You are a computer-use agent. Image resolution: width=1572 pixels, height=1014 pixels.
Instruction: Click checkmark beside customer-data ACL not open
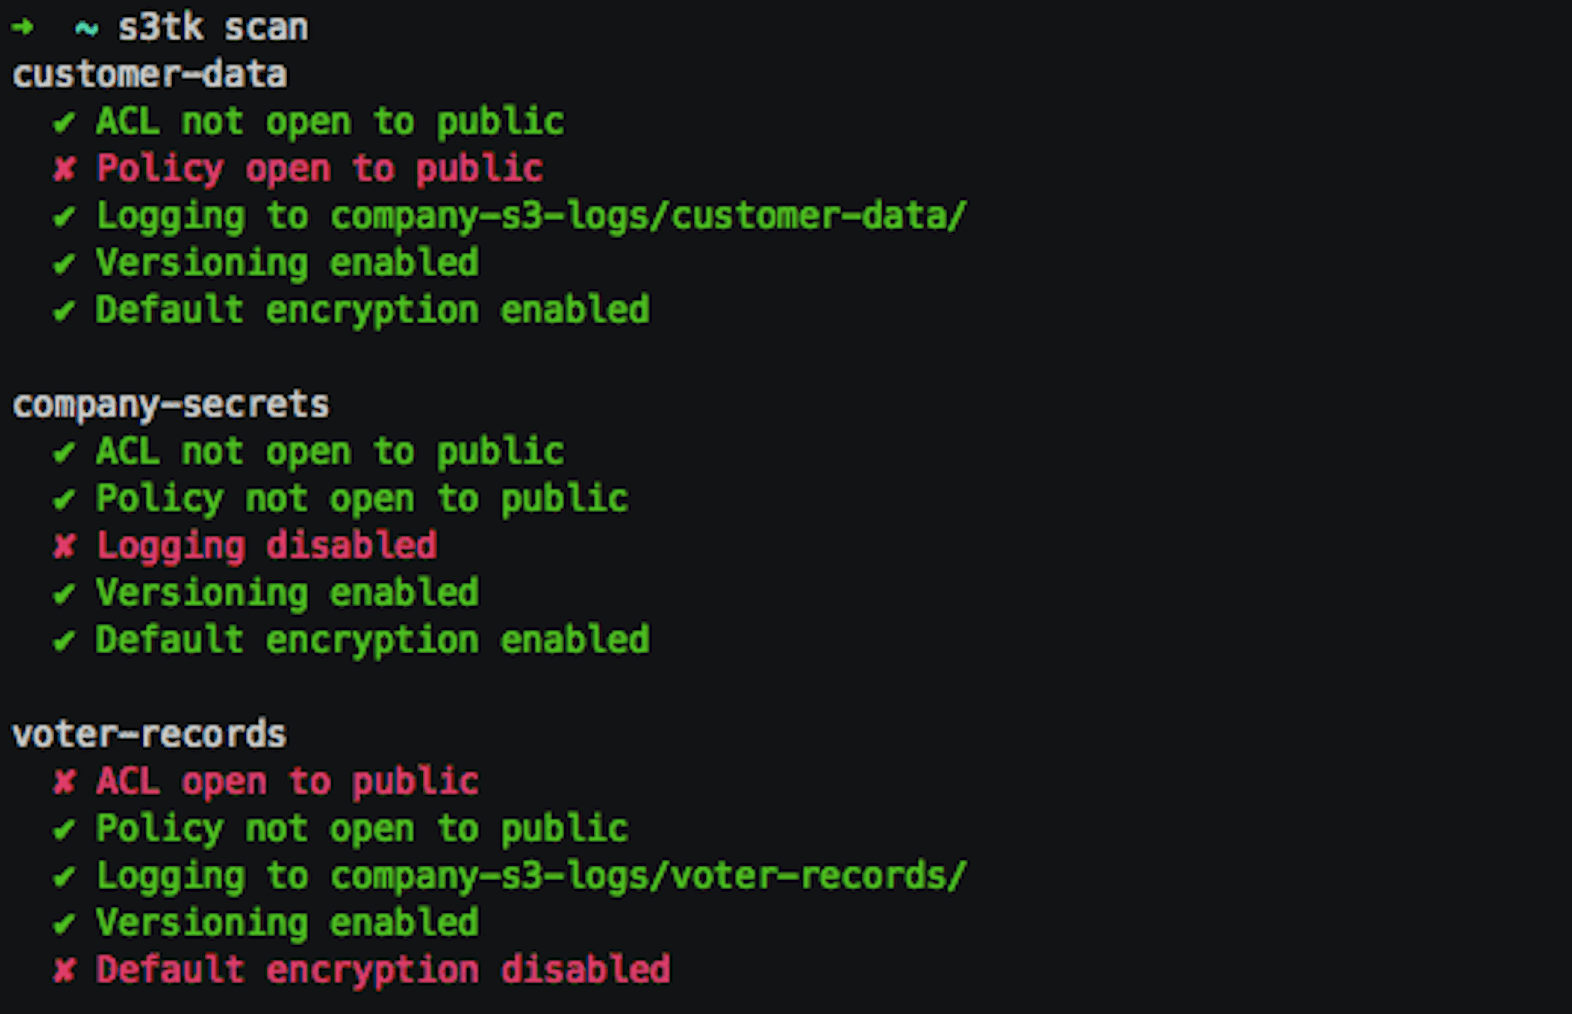tap(64, 122)
